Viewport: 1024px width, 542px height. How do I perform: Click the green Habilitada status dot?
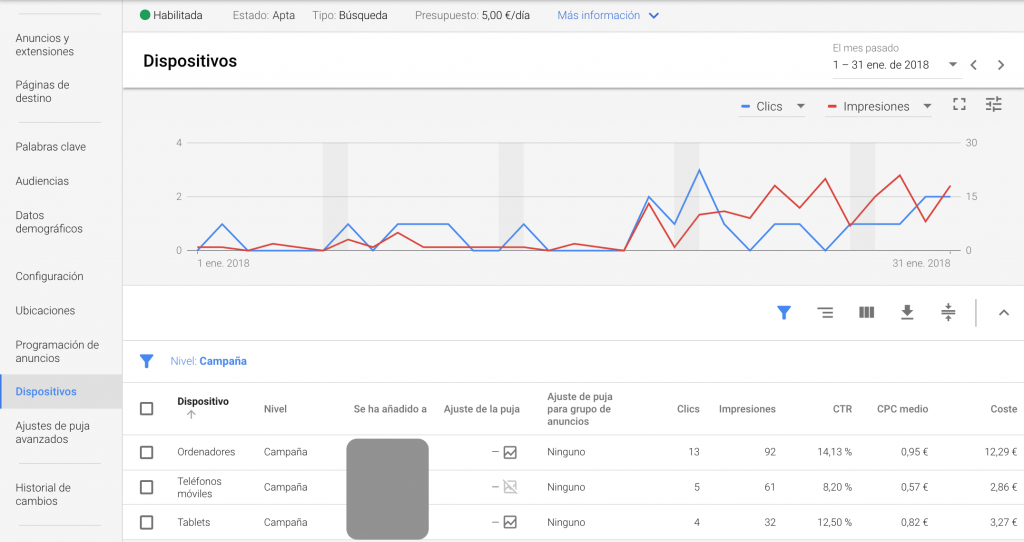[x=145, y=15]
